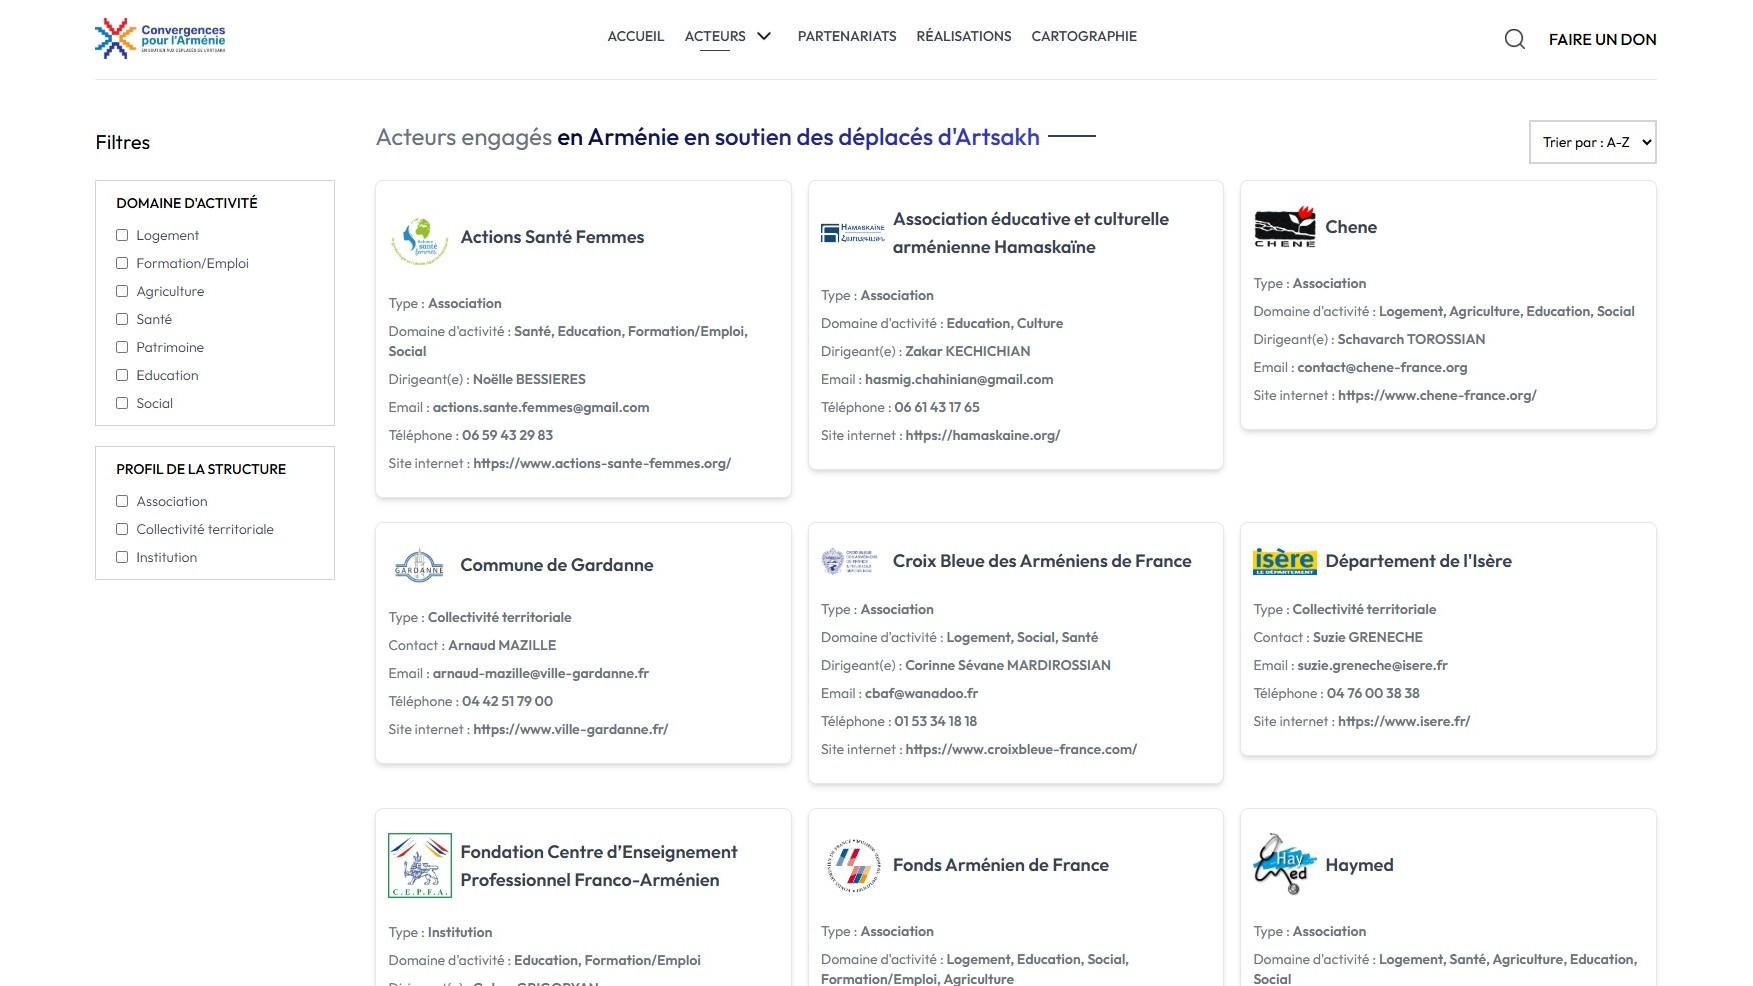
Task: Expand the Acteurs menu chevron
Action: point(764,36)
